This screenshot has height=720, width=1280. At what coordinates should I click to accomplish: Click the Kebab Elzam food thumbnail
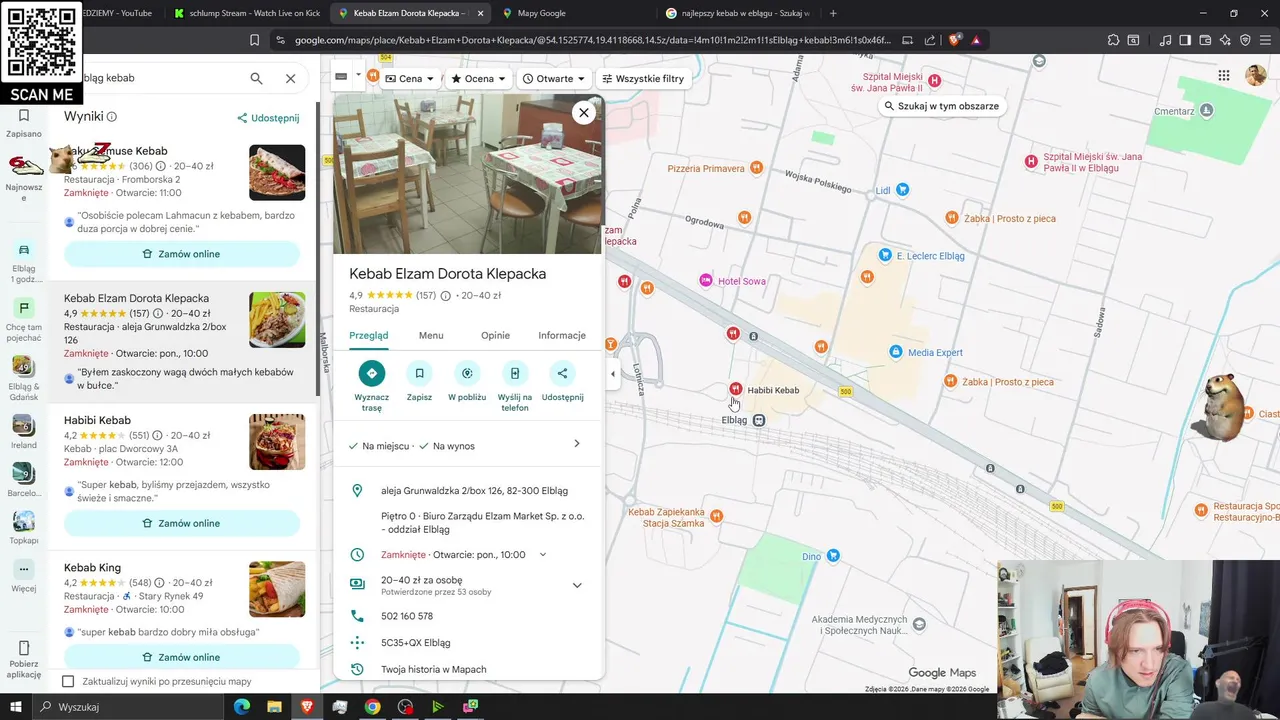coord(277,320)
